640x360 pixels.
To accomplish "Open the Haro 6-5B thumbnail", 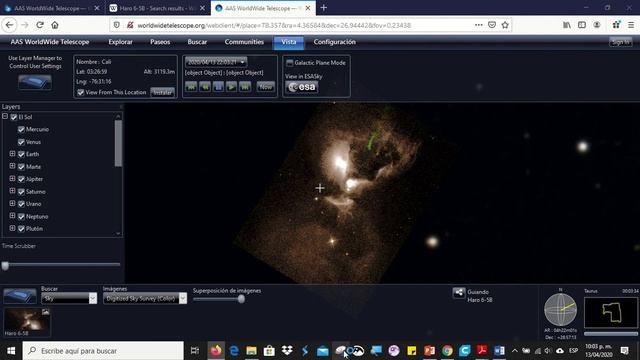I will pos(27,320).
